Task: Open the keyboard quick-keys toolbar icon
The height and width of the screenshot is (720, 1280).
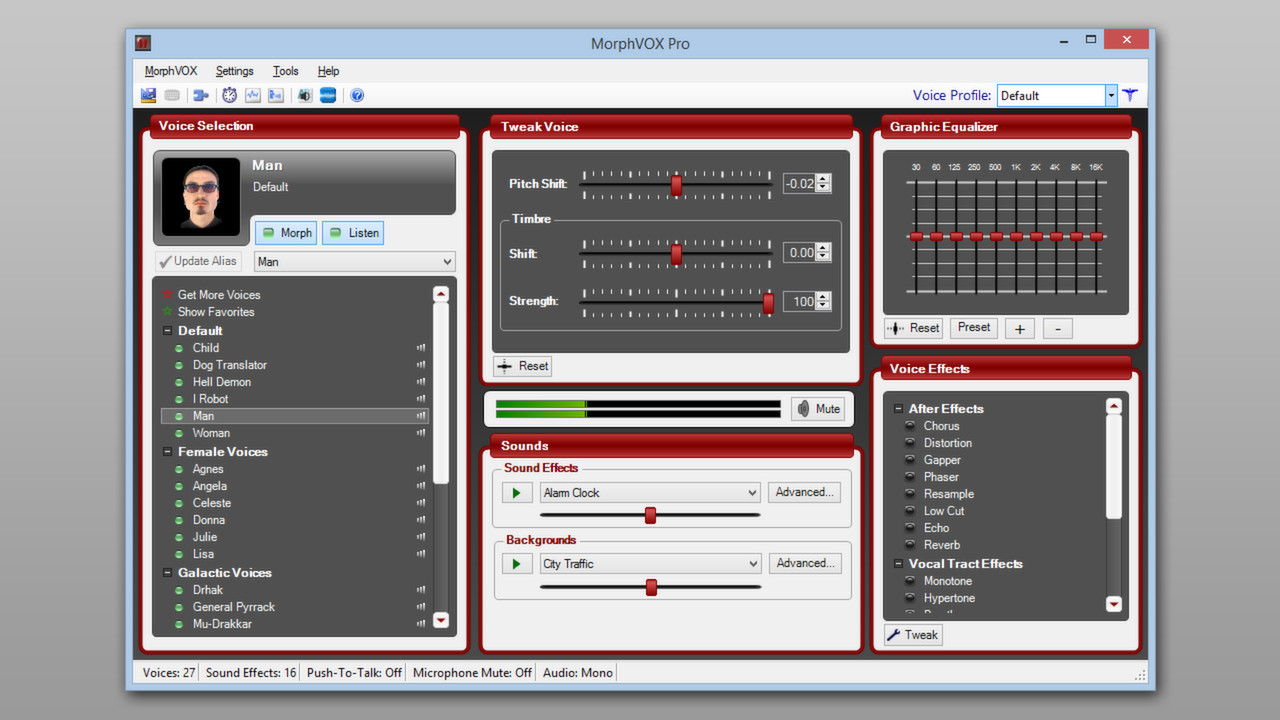Action: (172, 95)
